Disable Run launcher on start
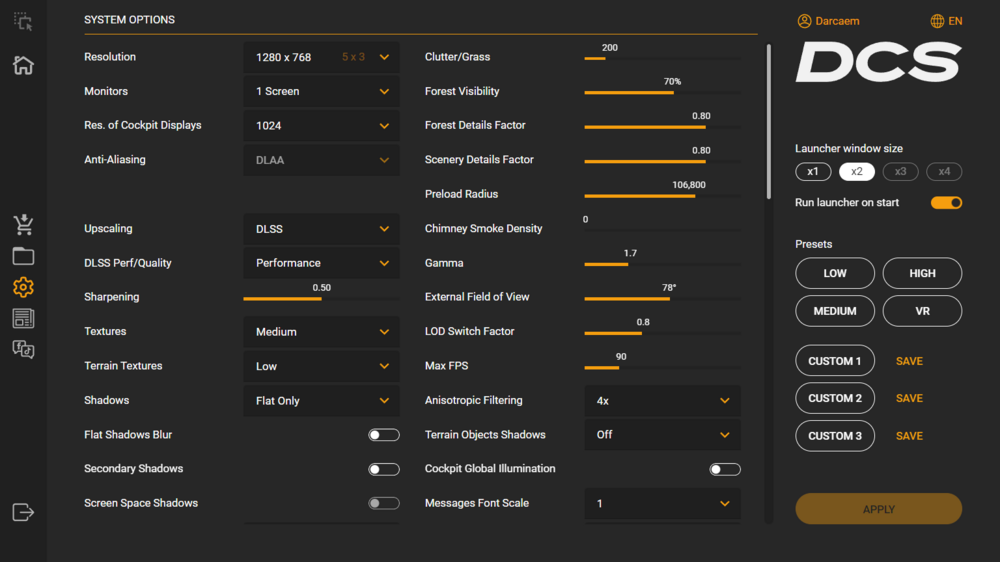The width and height of the screenshot is (1000, 562). coord(946,203)
